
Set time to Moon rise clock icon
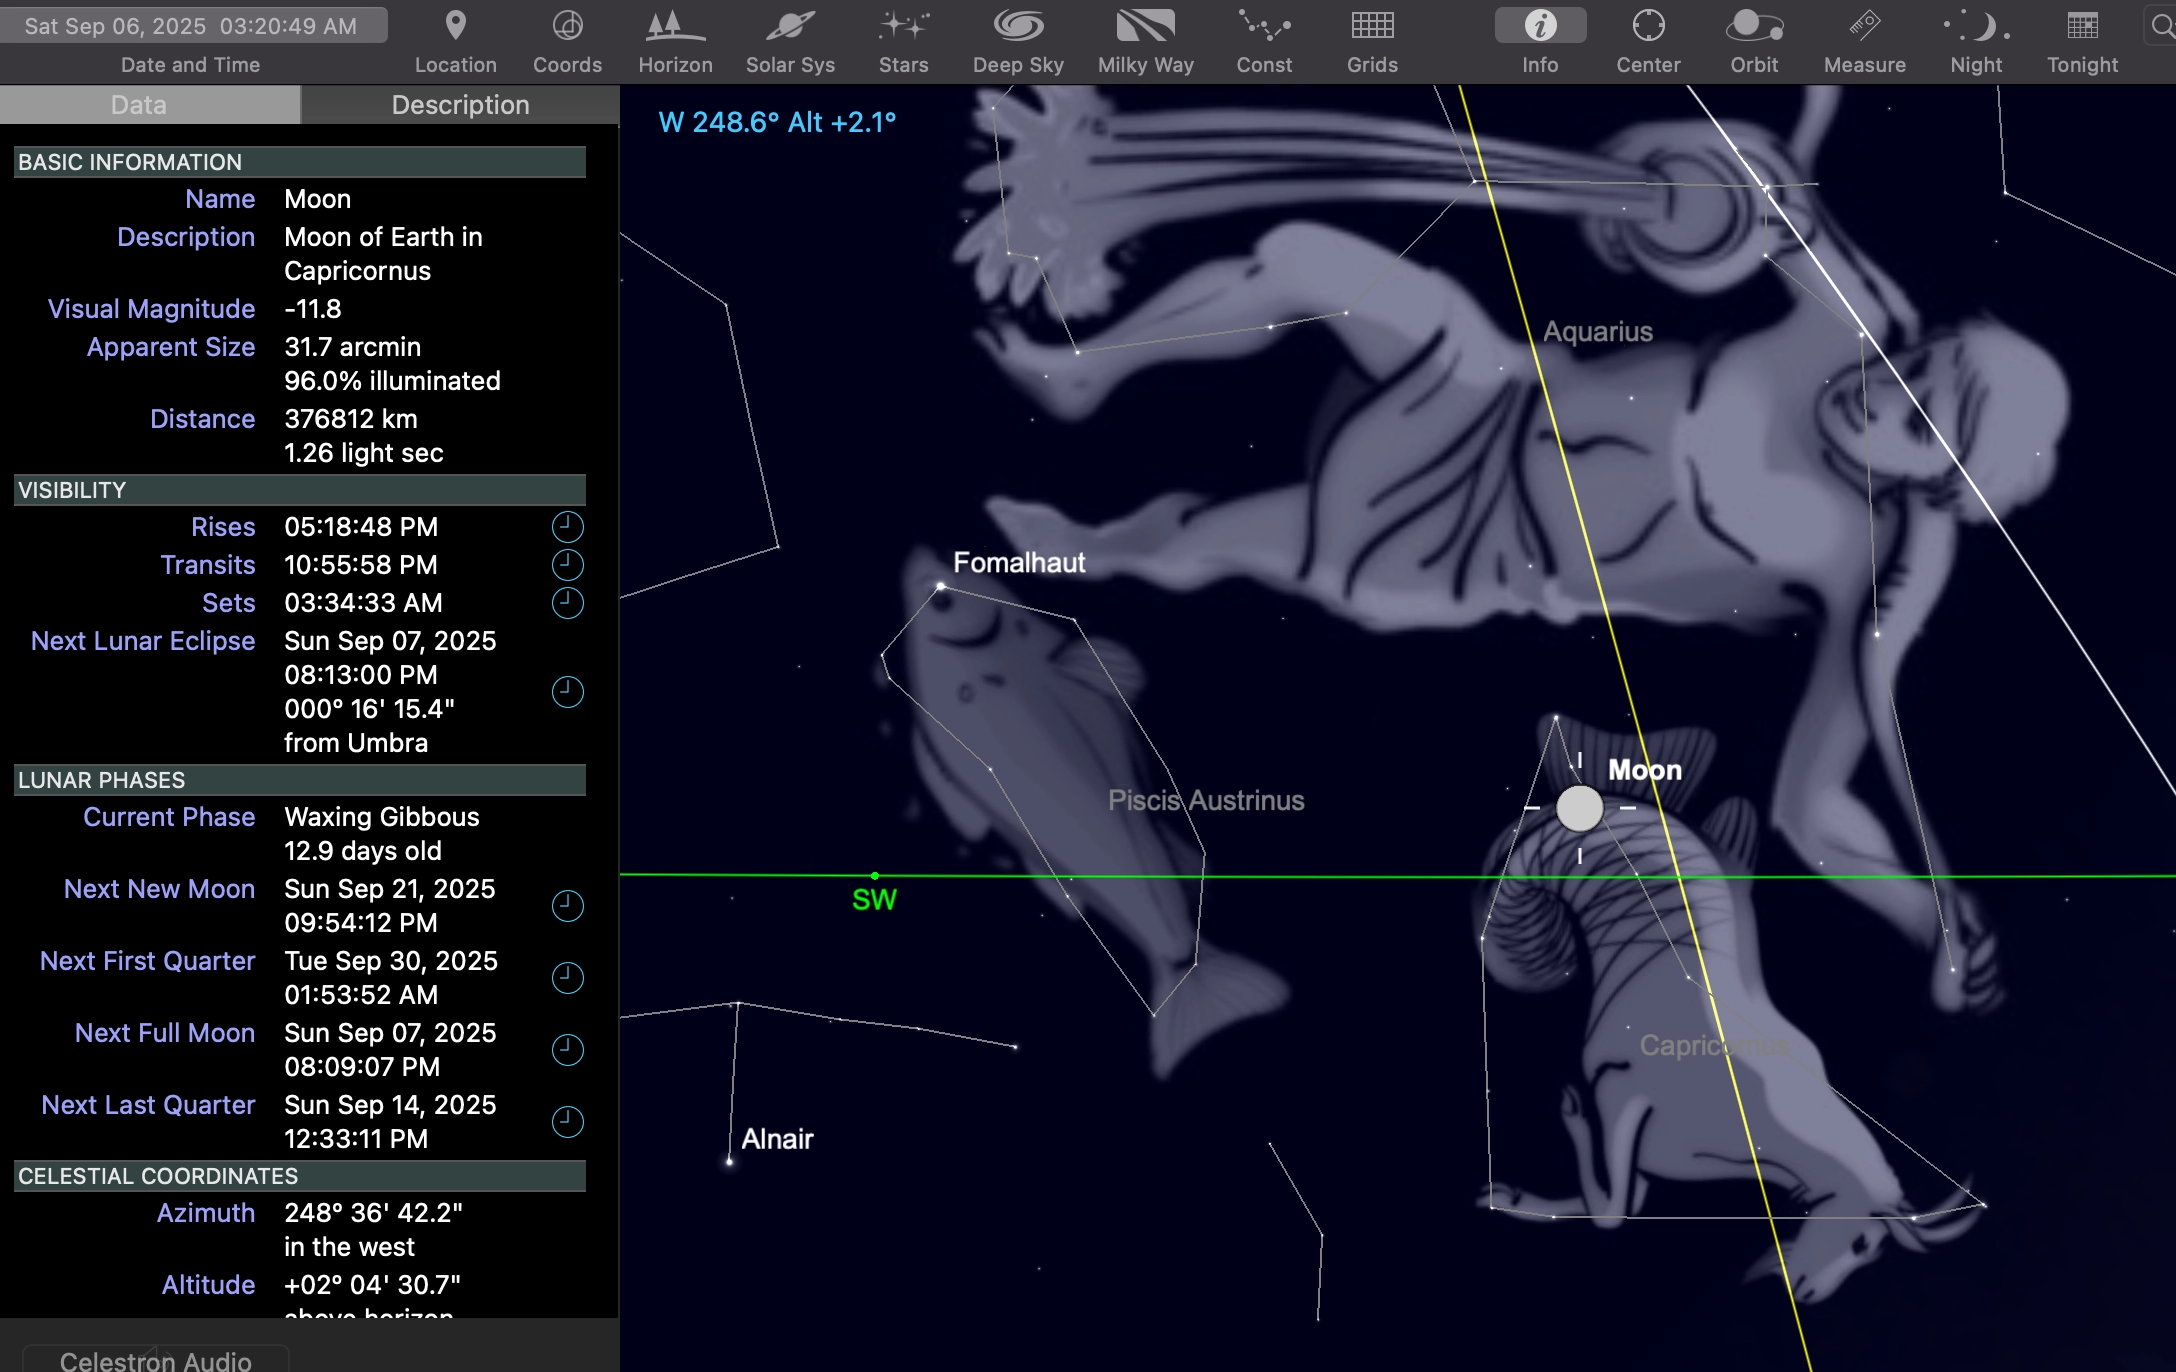pos(567,526)
